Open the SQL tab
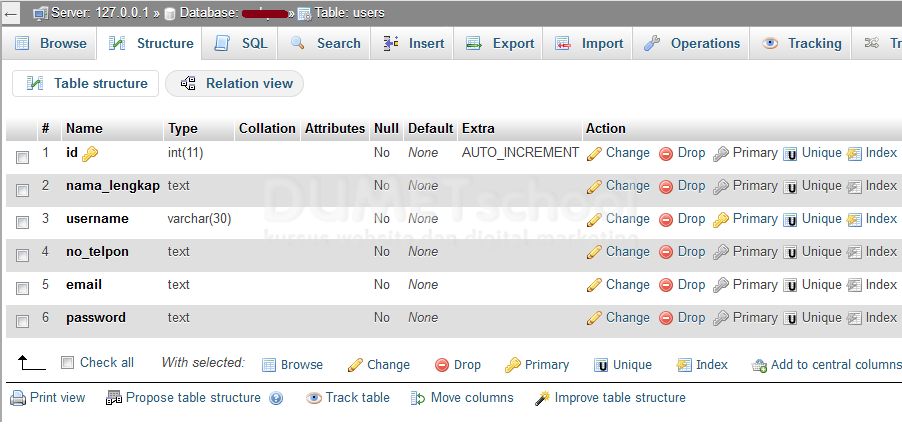 click(x=240, y=44)
